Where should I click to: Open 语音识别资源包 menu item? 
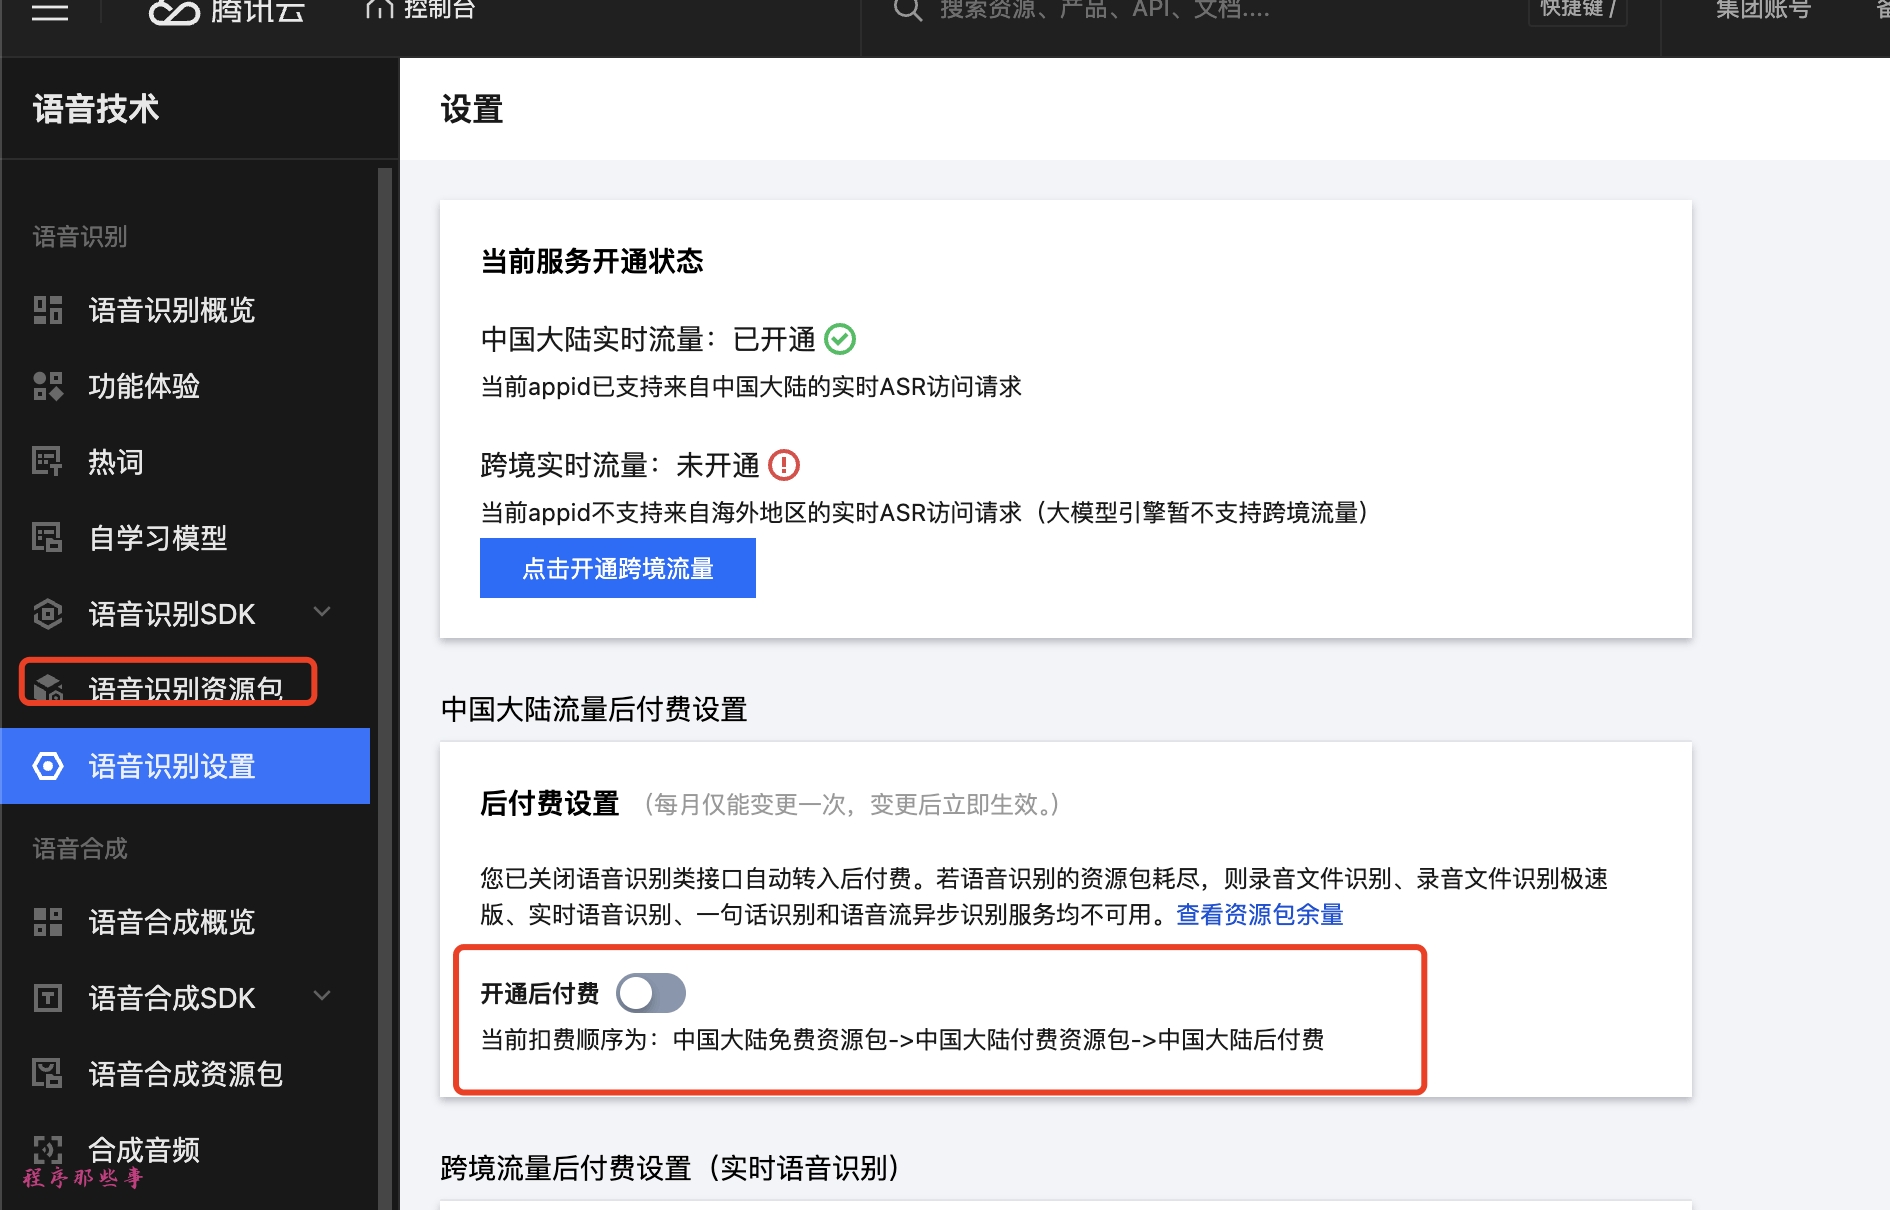coord(185,688)
